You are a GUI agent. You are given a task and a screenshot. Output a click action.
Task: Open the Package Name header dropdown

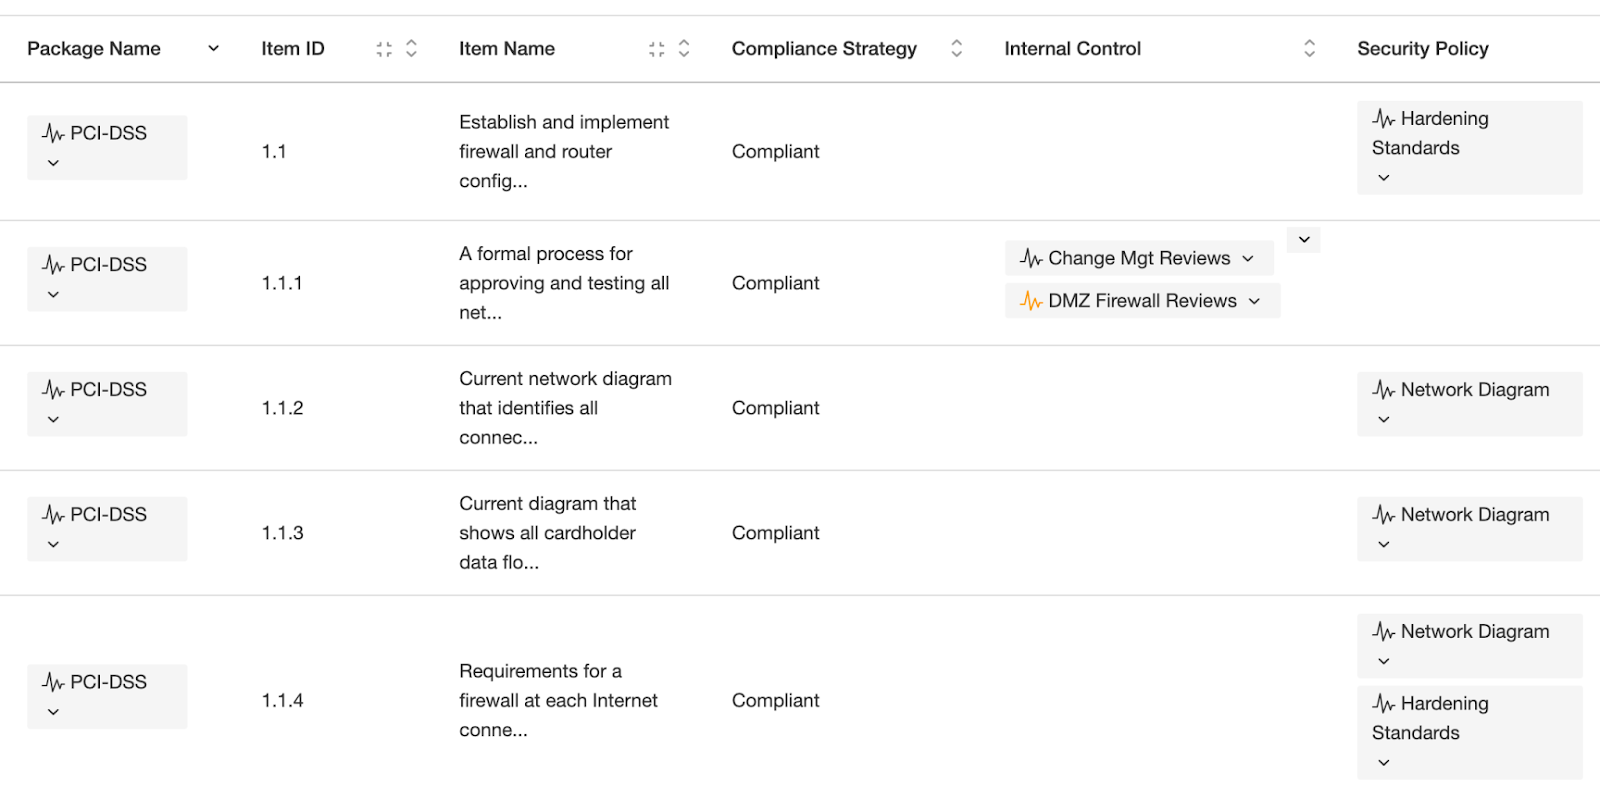coord(213,48)
